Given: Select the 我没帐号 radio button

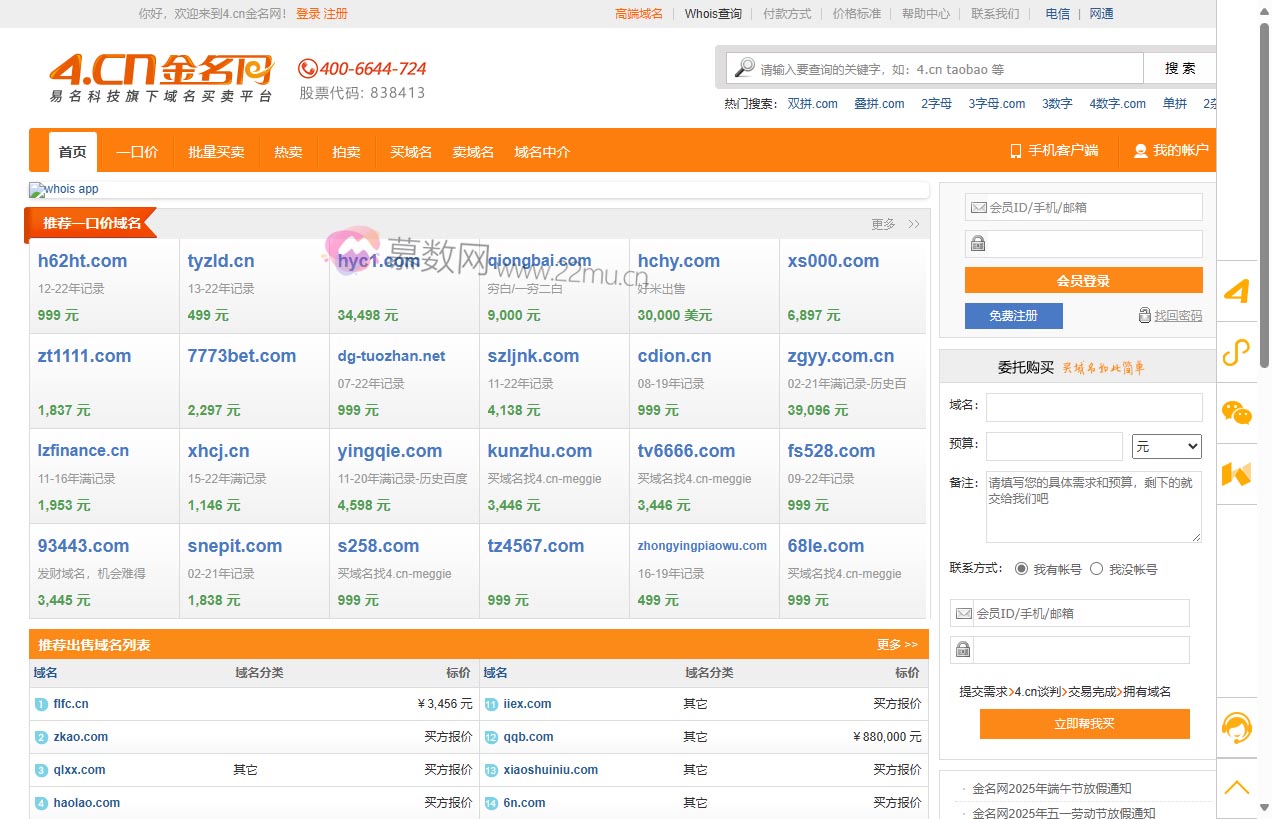Looking at the screenshot, I should click(1096, 569).
